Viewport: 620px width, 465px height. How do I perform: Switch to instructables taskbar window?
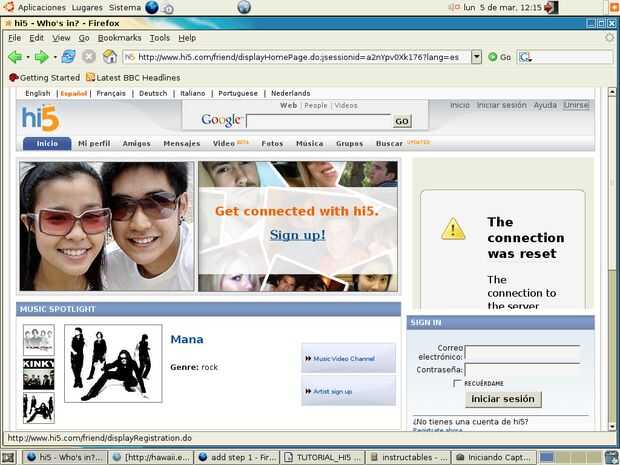click(x=408, y=457)
